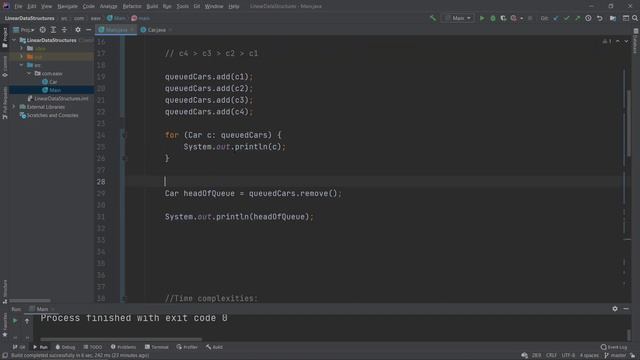
Task: Click the stop process square icon
Action: pyautogui.click(x=530, y=18)
